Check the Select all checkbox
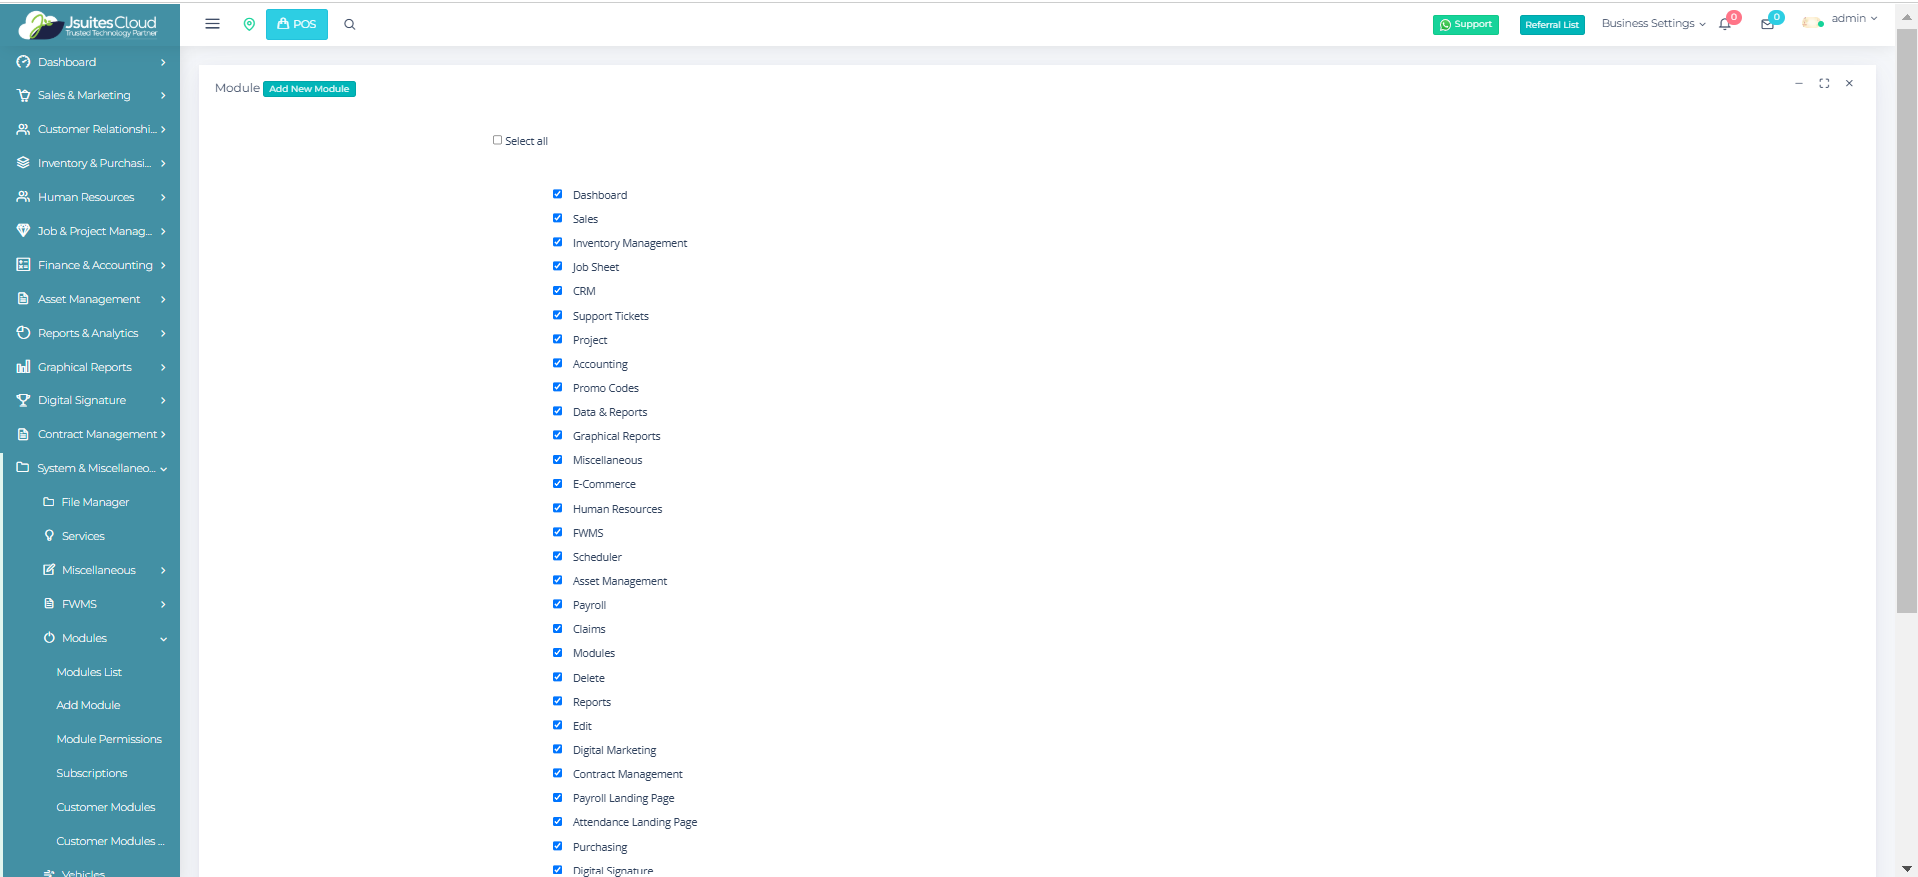This screenshot has height=877, width=1918. (x=497, y=140)
